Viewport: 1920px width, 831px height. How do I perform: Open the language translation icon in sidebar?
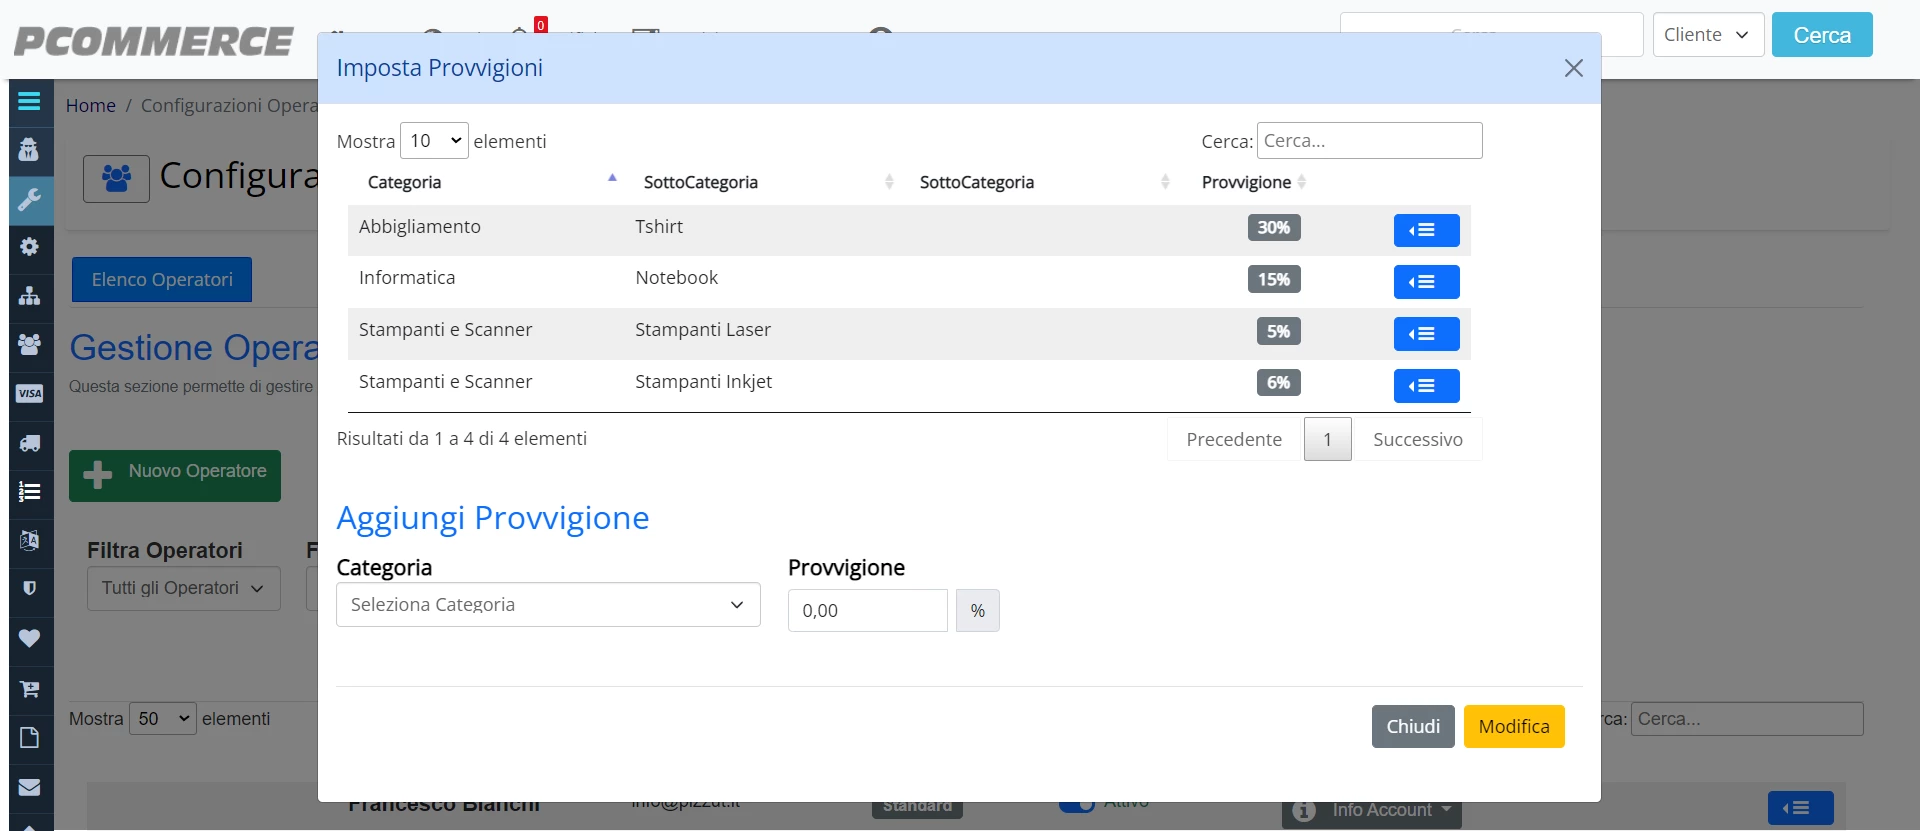[29, 540]
